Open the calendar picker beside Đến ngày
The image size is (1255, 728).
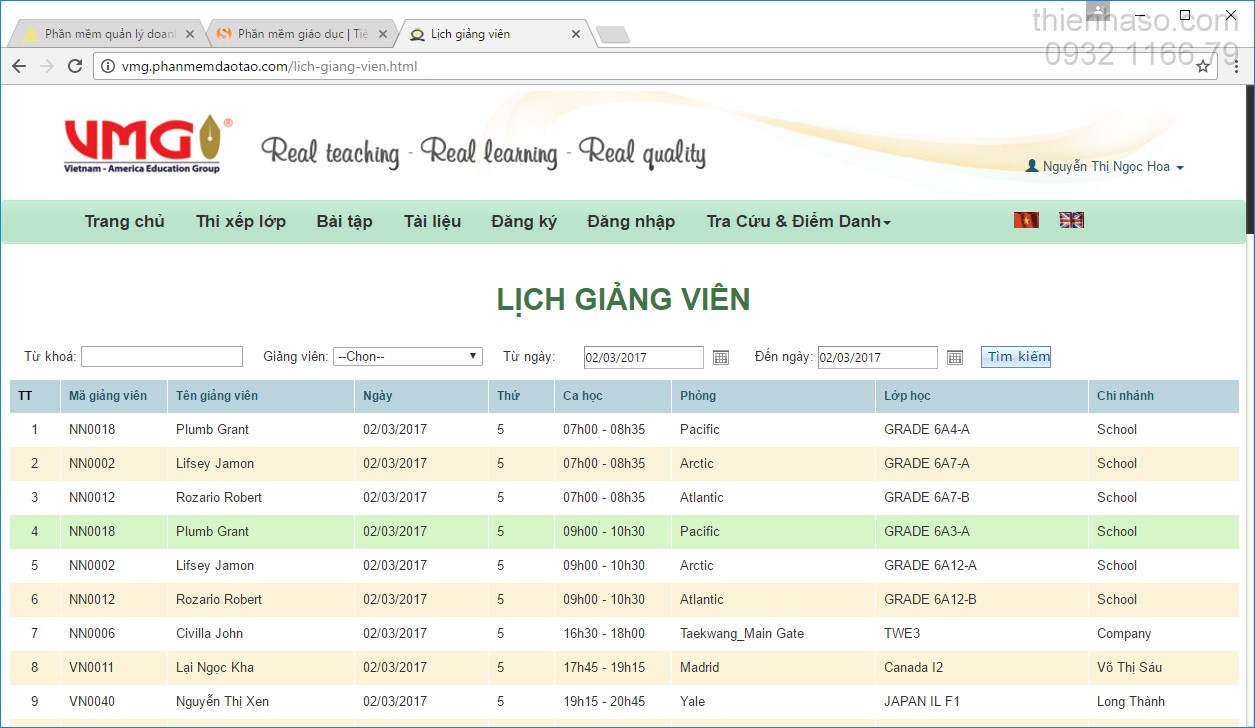pos(955,357)
